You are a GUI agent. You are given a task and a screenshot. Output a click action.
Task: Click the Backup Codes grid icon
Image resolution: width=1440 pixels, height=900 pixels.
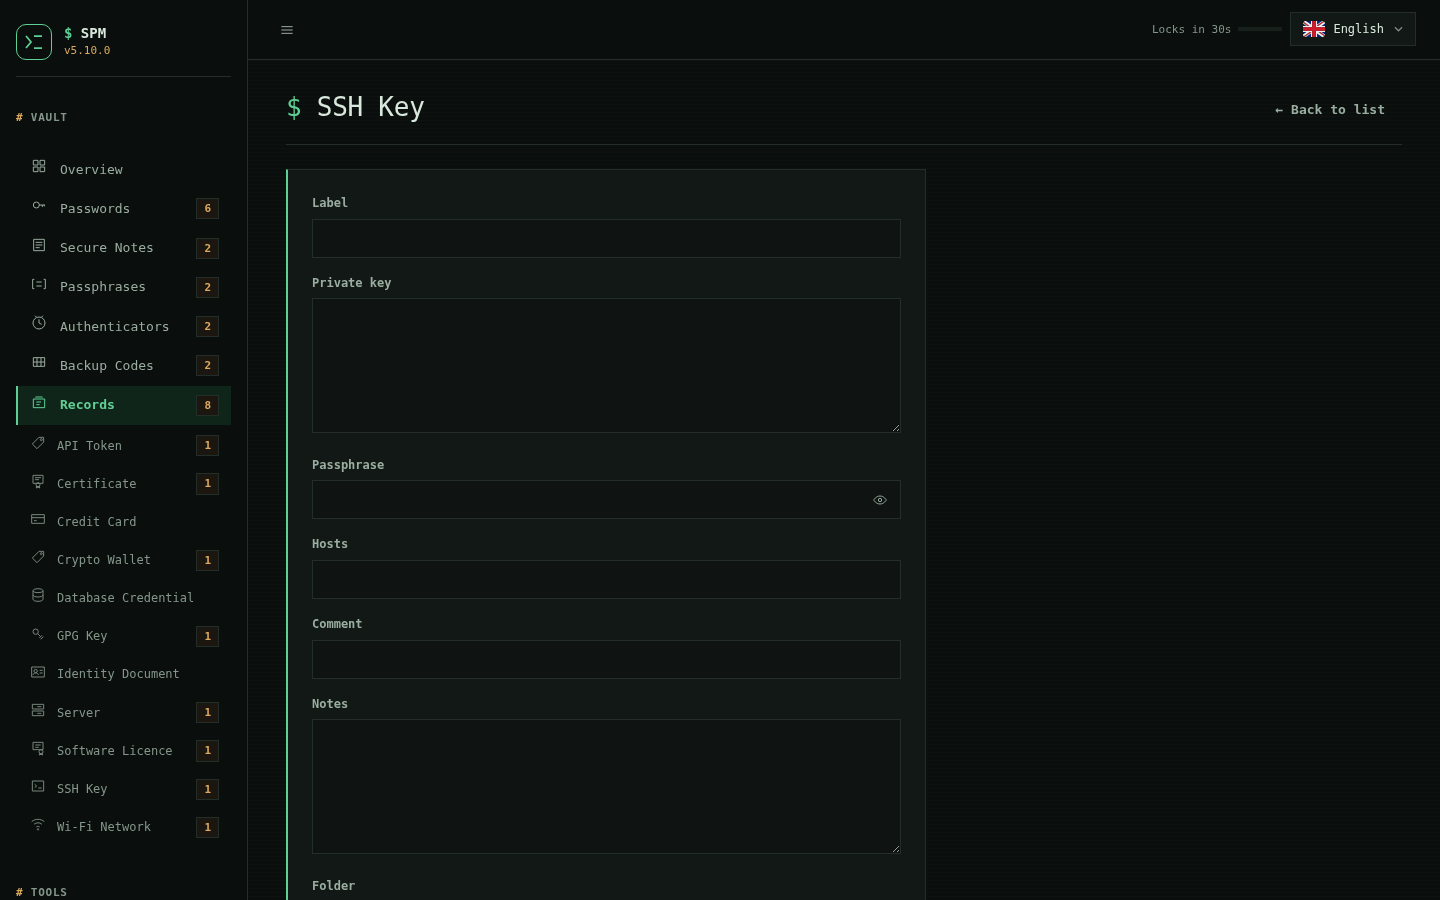[x=39, y=362]
